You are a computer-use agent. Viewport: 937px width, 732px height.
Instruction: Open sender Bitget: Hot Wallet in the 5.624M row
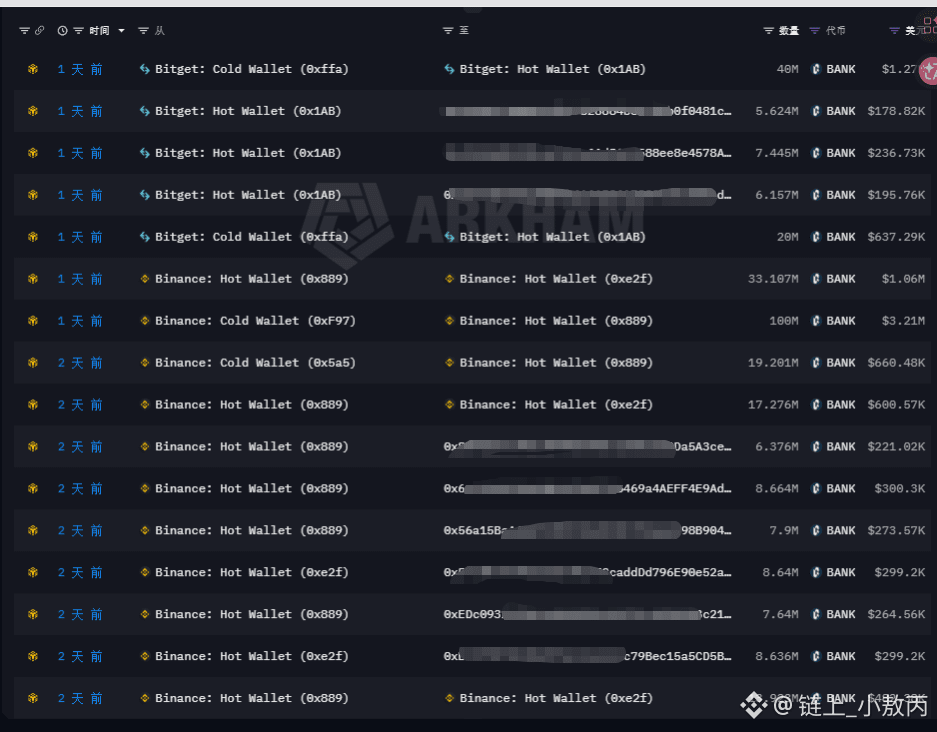(x=248, y=111)
